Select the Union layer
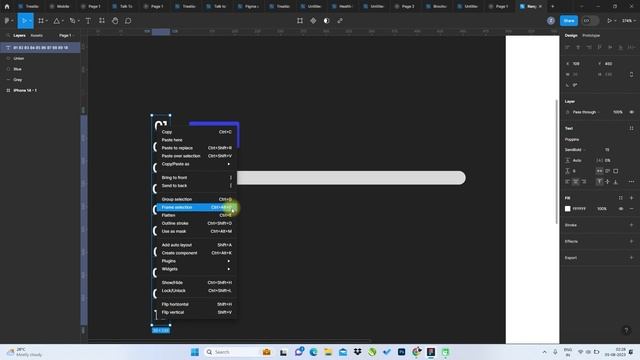640x360 pixels. [x=40, y=58]
